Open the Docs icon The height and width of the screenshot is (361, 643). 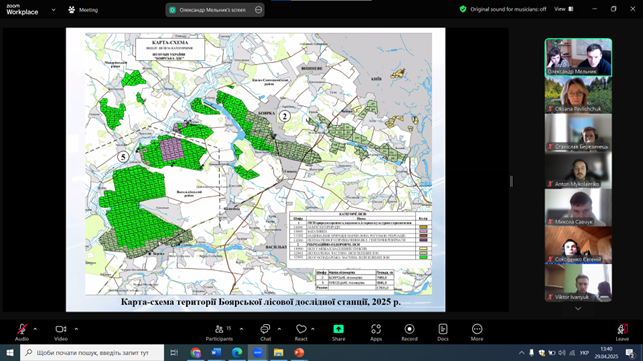pyautogui.click(x=443, y=332)
